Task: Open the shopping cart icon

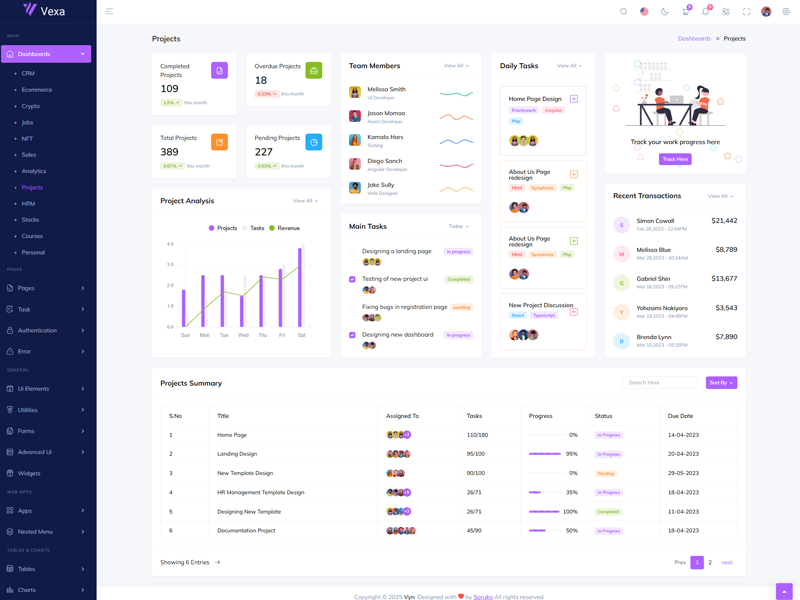Action: [x=685, y=12]
